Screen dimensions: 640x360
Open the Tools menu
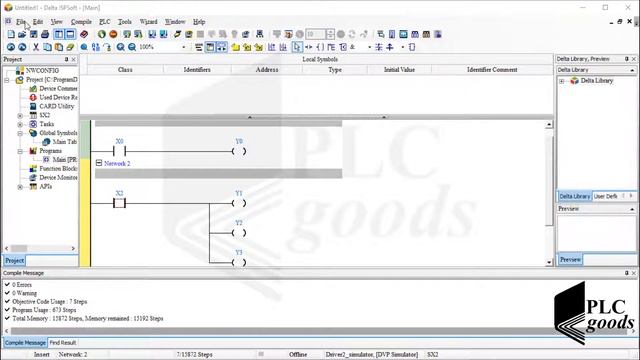click(x=125, y=22)
